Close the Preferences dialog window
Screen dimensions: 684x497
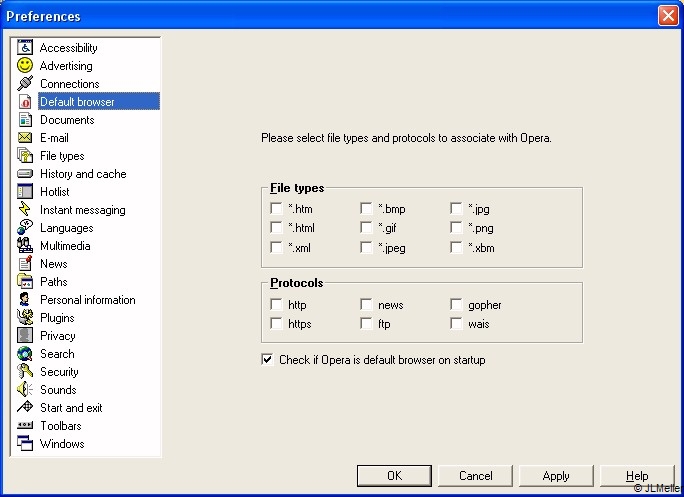668,16
